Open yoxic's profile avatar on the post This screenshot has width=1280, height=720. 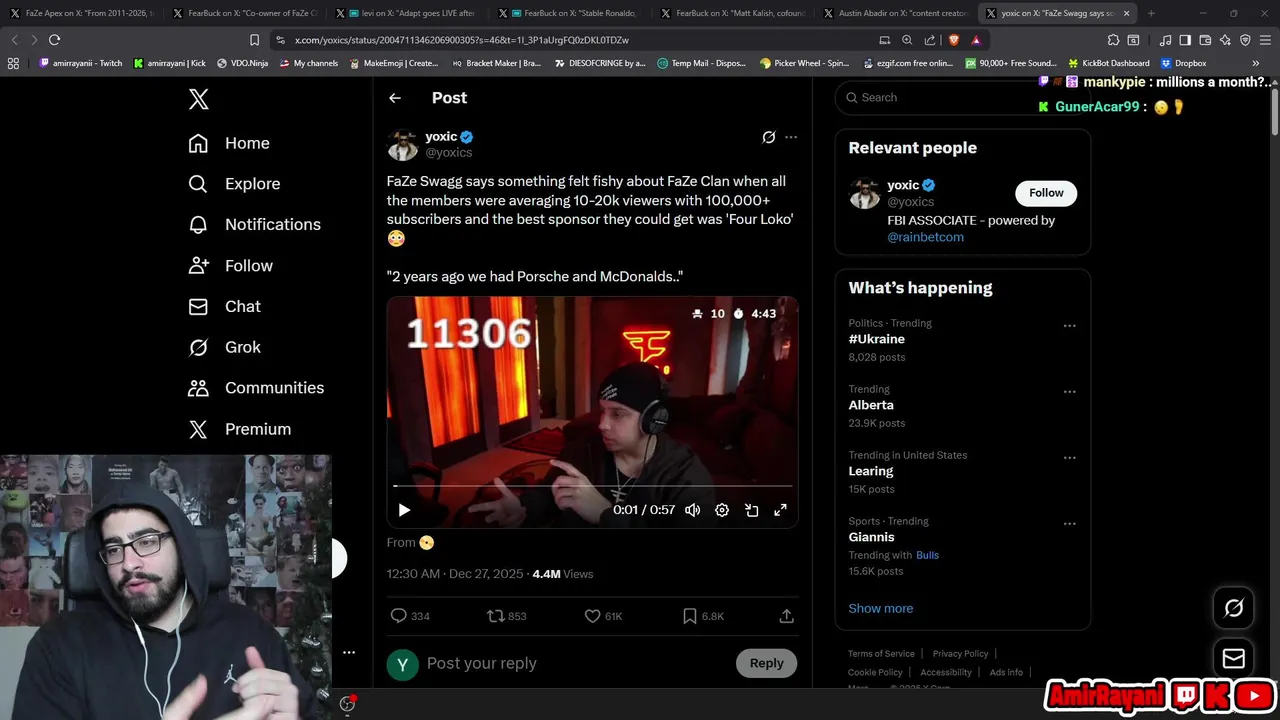(402, 145)
